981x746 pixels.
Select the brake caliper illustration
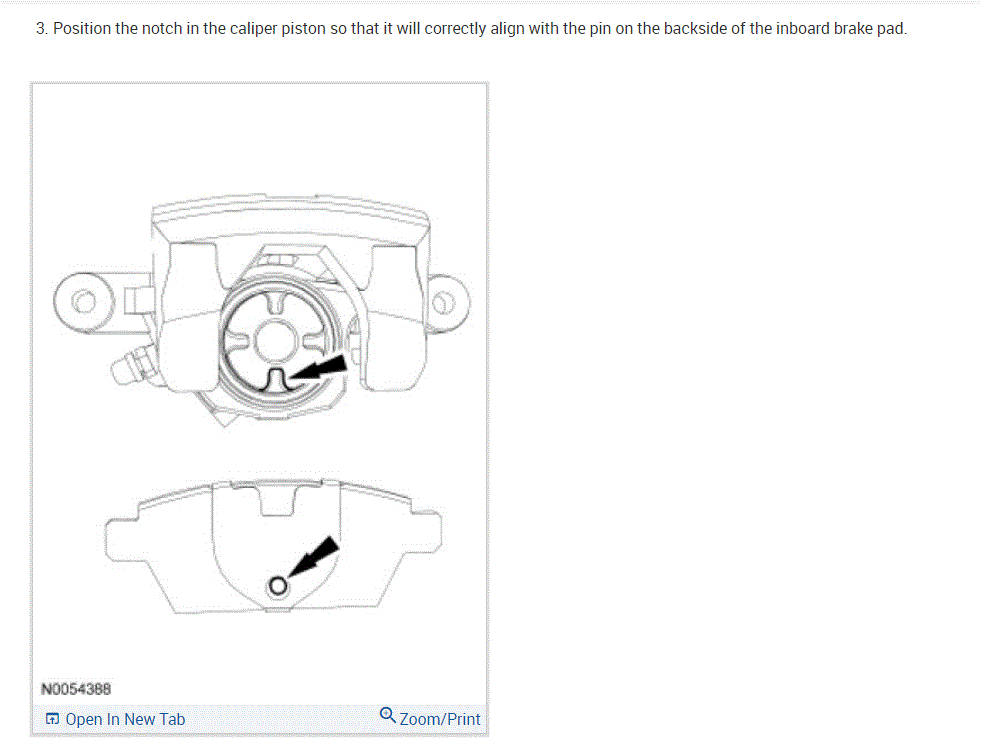[262, 310]
